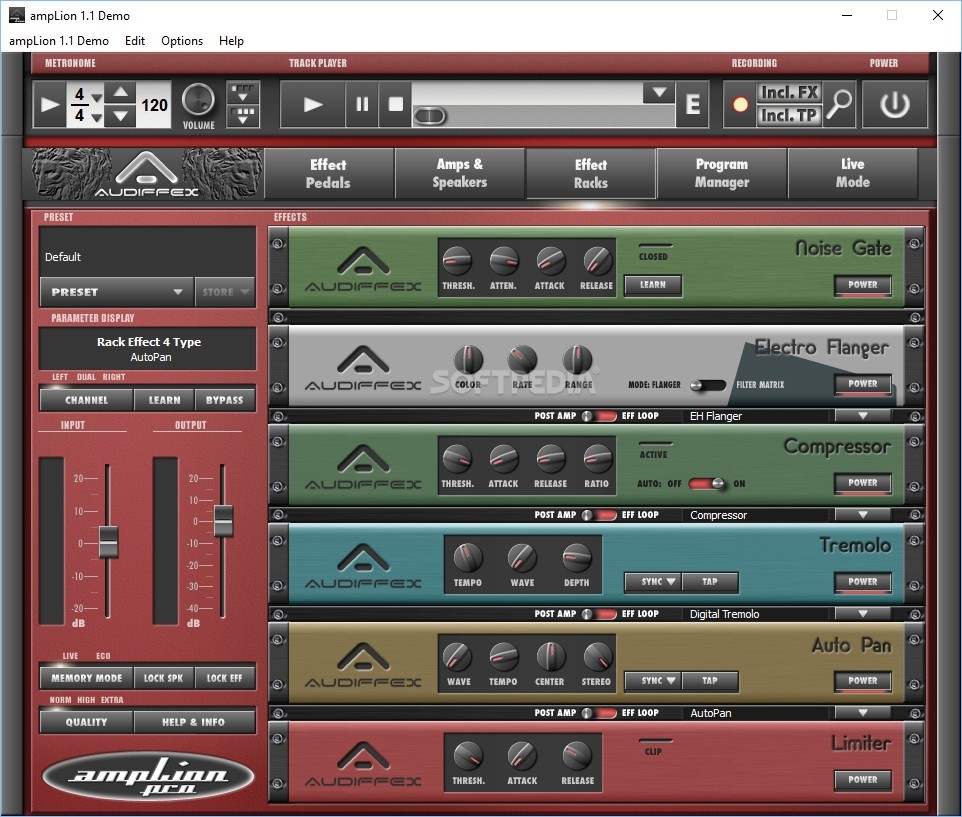The image size is (962, 817).
Task: Toggle the Noise Gate POWER button
Action: tap(863, 285)
